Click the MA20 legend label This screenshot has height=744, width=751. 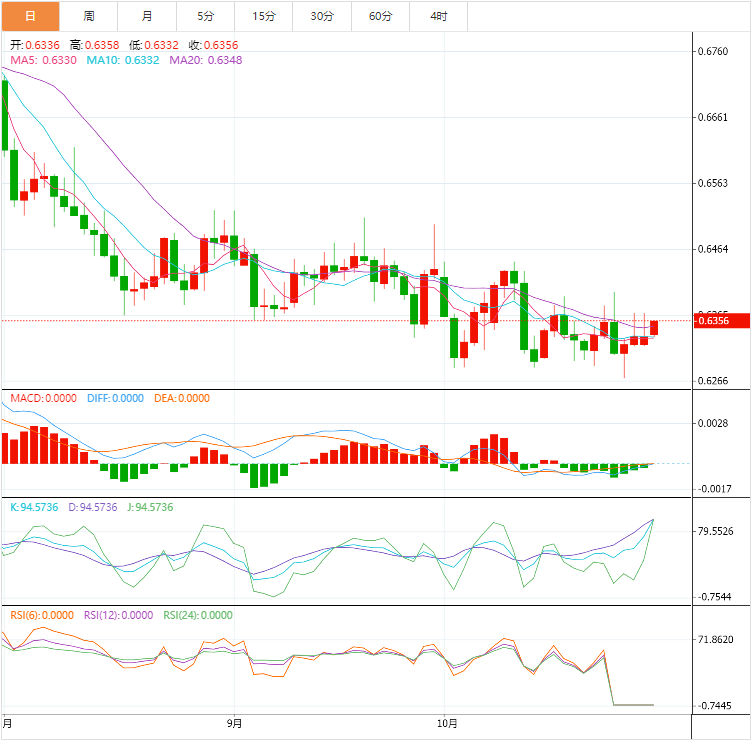point(206,60)
